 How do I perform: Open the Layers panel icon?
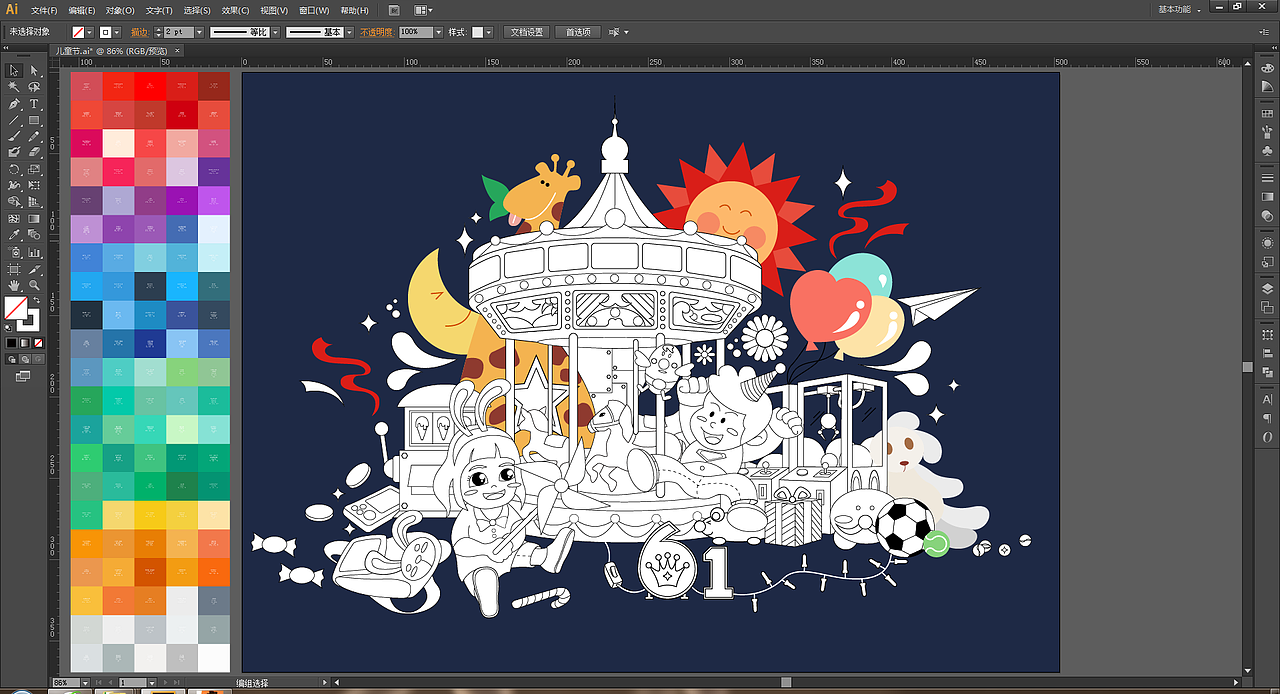(1267, 288)
